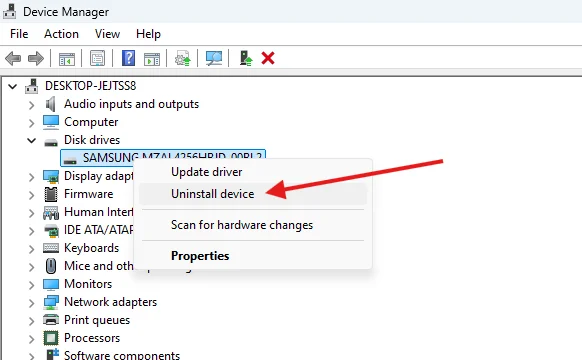Click the Network adapters category icon
Image resolution: width=582 pixels, height=360 pixels.
coord(51,302)
